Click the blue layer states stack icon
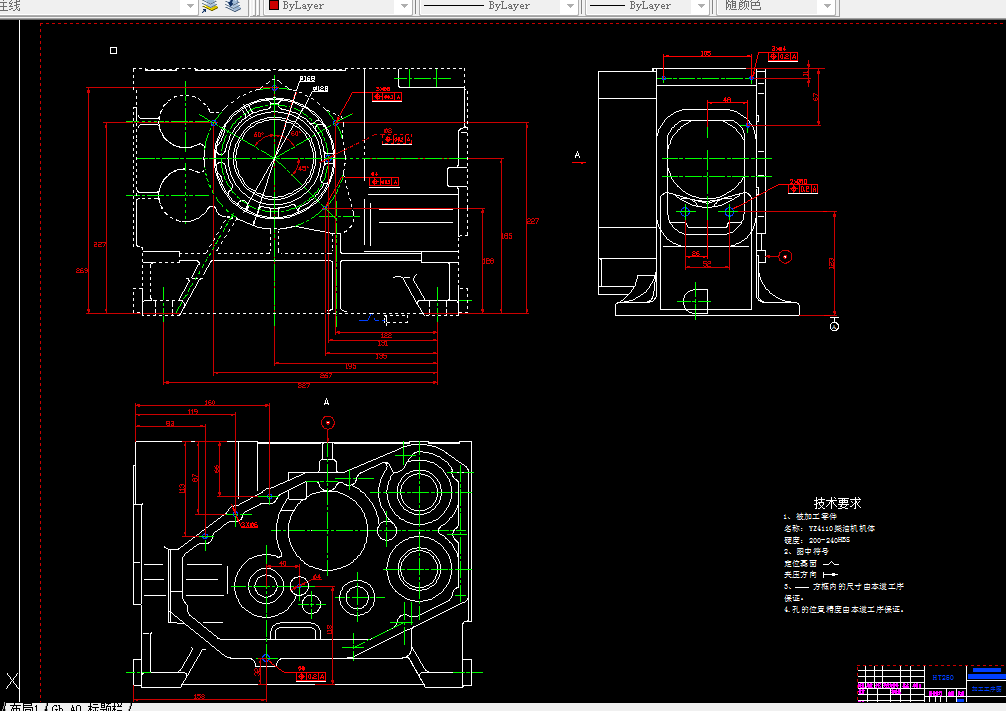This screenshot has height=711, width=1006. pos(233,5)
